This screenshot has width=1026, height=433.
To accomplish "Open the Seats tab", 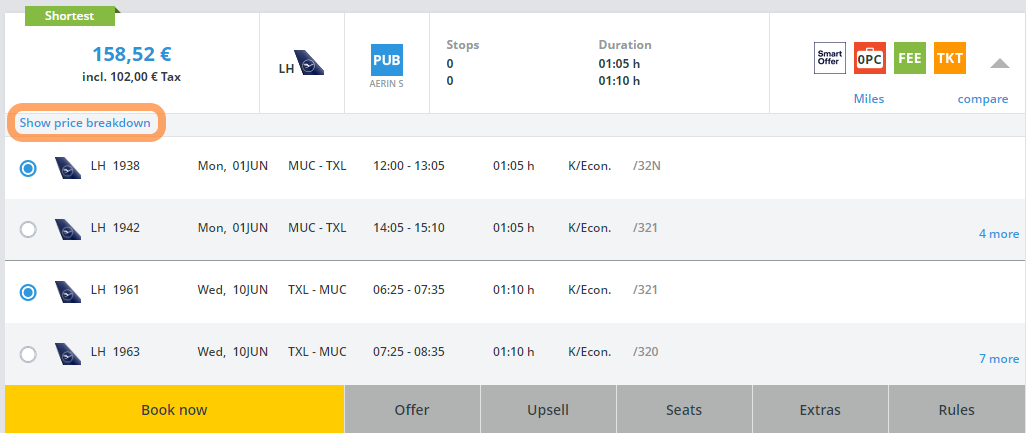I will 684,410.
